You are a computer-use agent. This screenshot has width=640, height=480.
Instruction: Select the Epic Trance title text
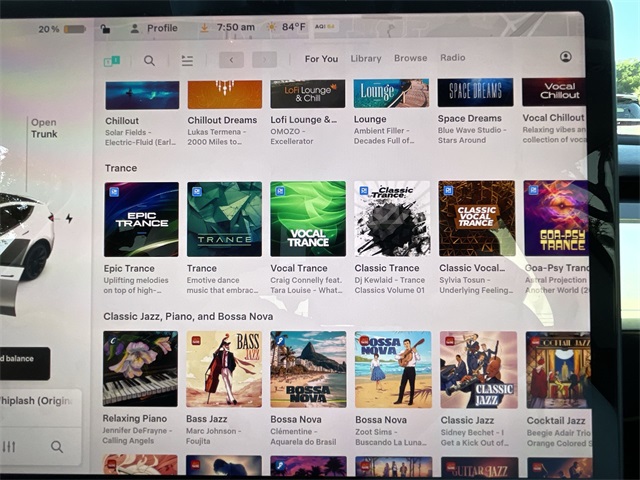coord(129,269)
